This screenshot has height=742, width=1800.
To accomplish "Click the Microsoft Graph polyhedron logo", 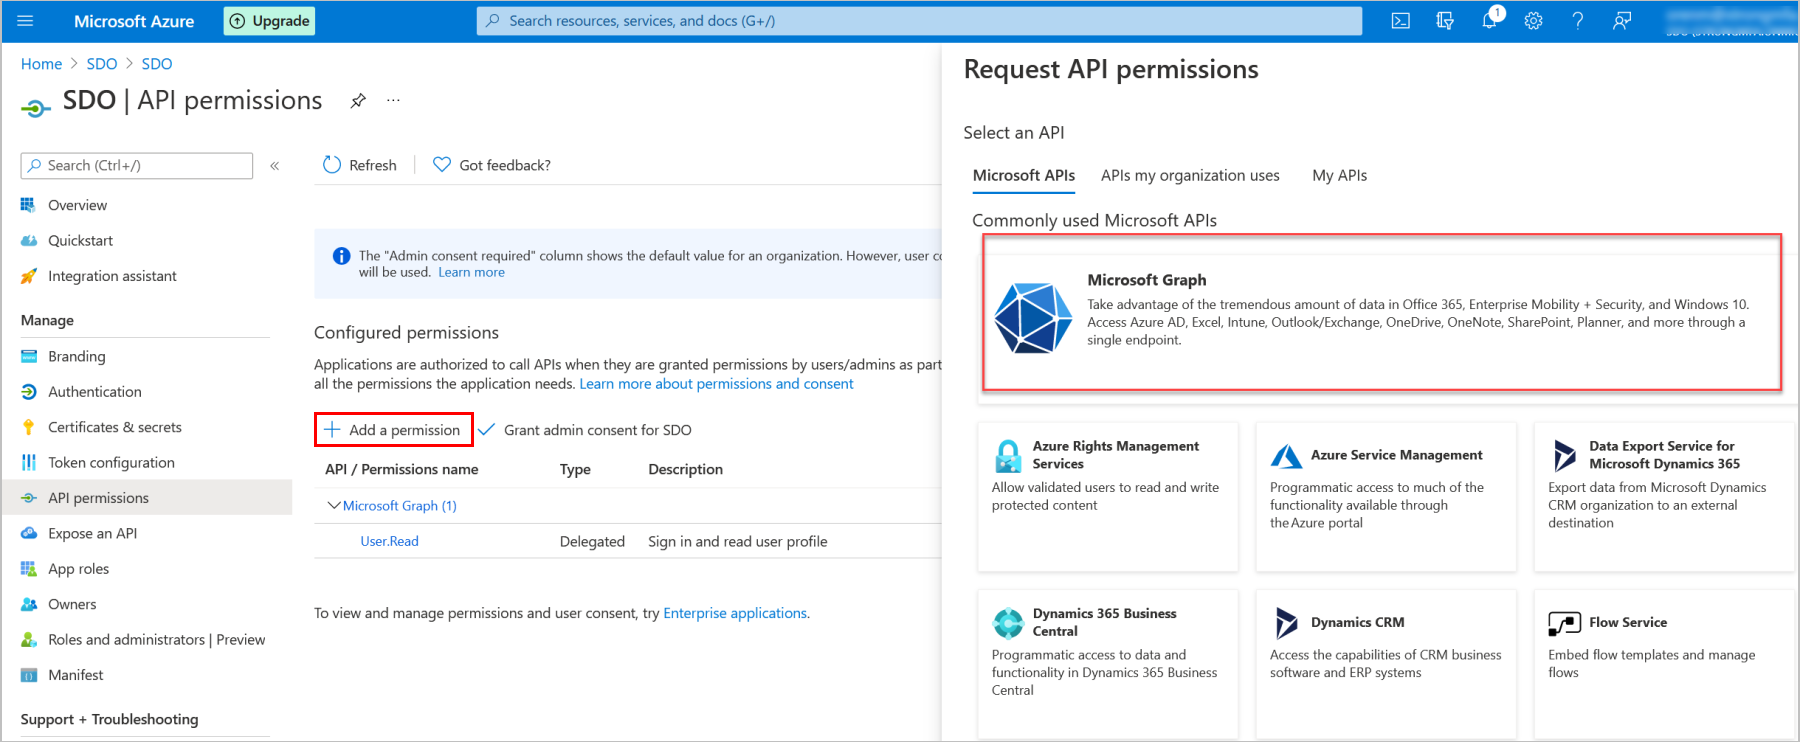I will (1033, 318).
